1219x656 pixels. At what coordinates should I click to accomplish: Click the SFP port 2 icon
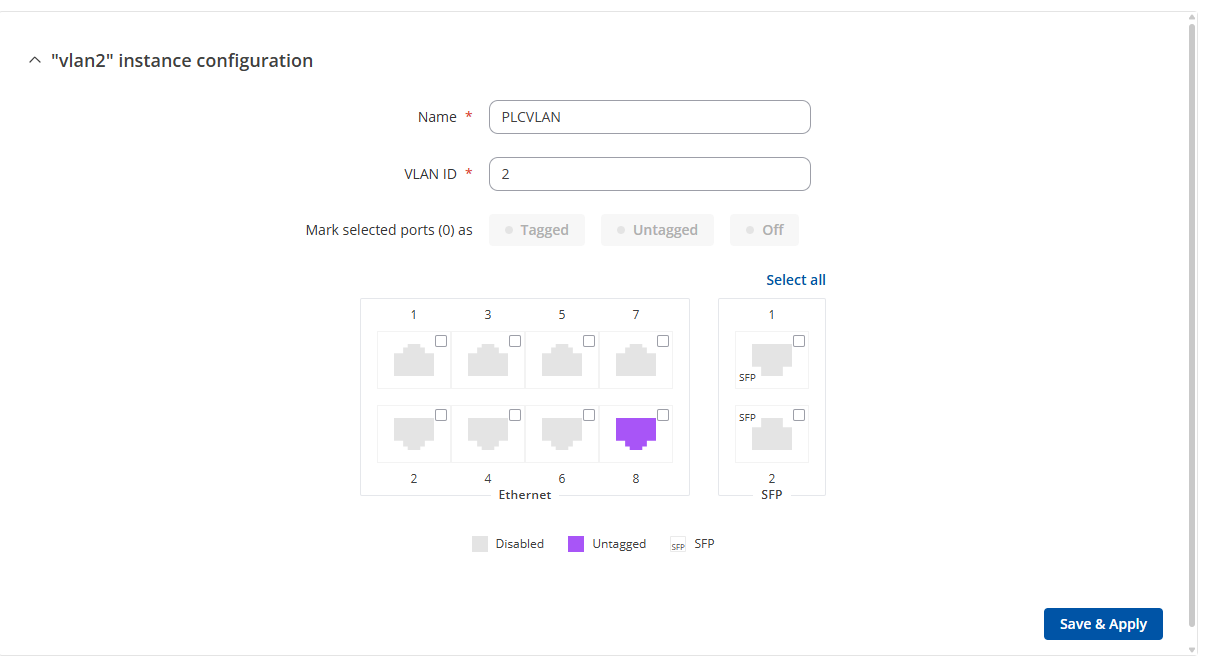pos(771,434)
